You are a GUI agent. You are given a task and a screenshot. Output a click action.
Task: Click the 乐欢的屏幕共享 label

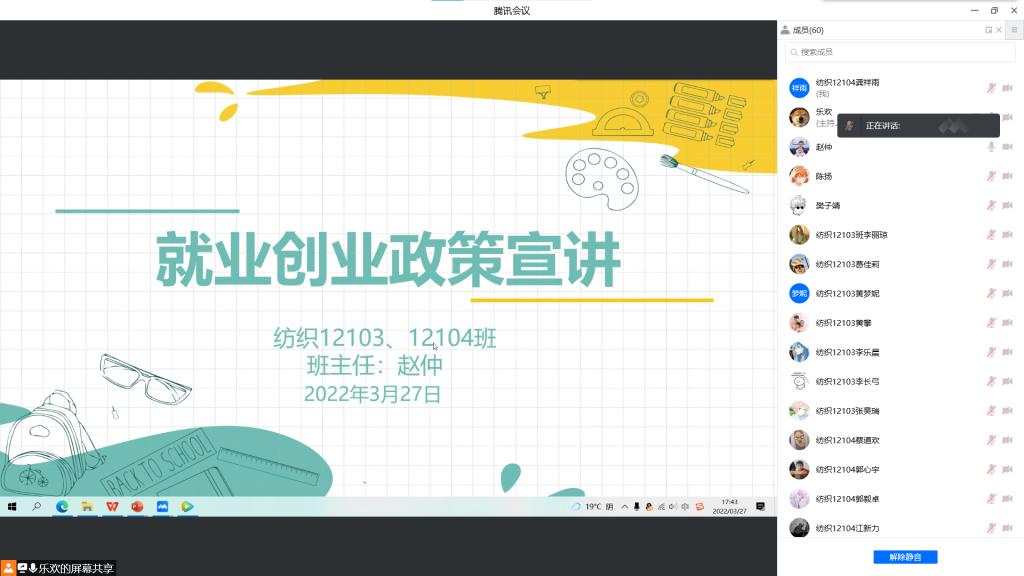click(x=76, y=568)
